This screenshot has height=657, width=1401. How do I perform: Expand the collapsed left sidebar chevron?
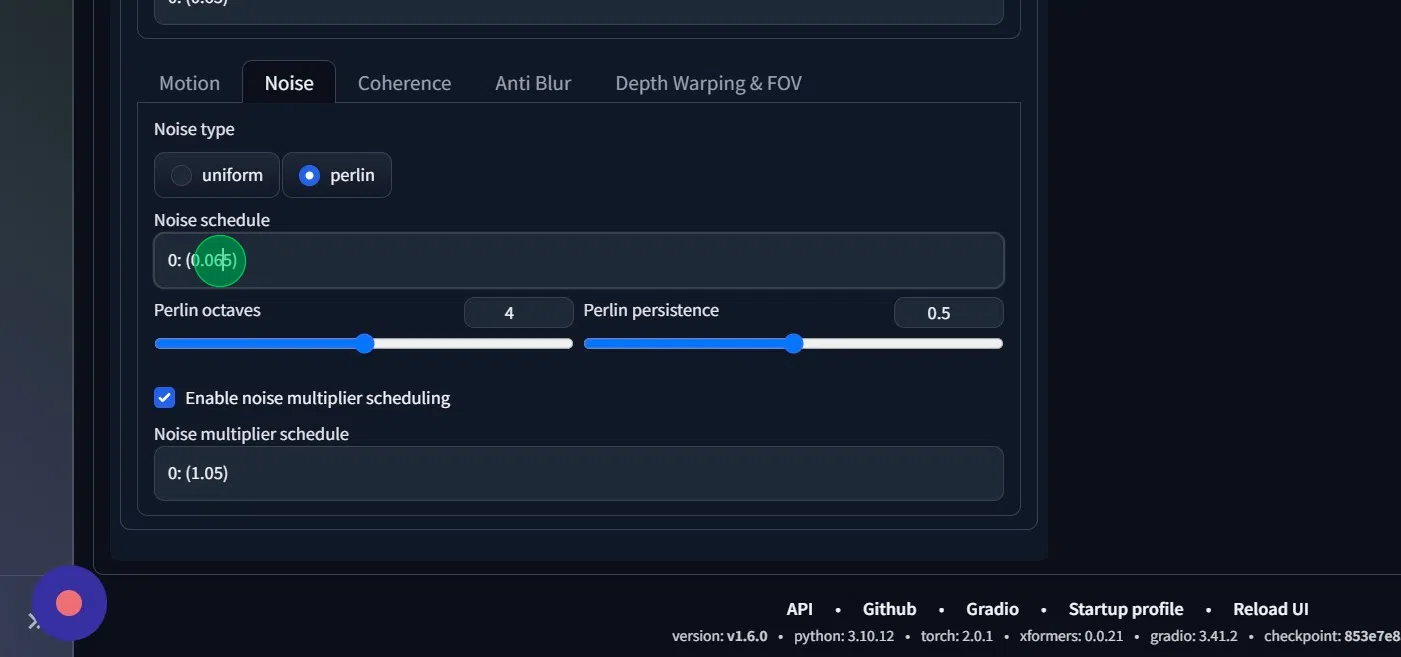(33, 620)
